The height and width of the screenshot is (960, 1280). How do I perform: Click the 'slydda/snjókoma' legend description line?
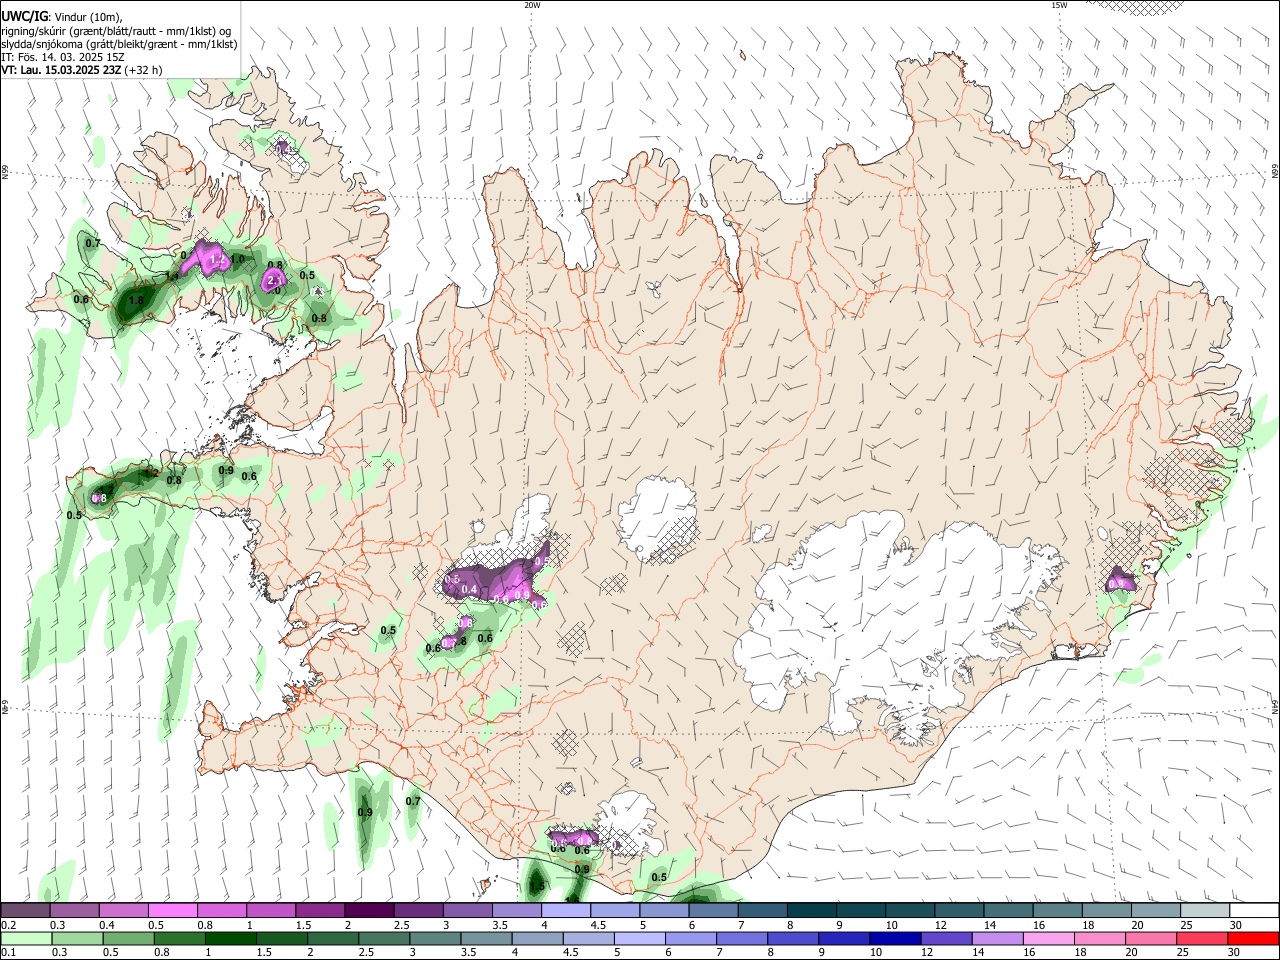[119, 44]
